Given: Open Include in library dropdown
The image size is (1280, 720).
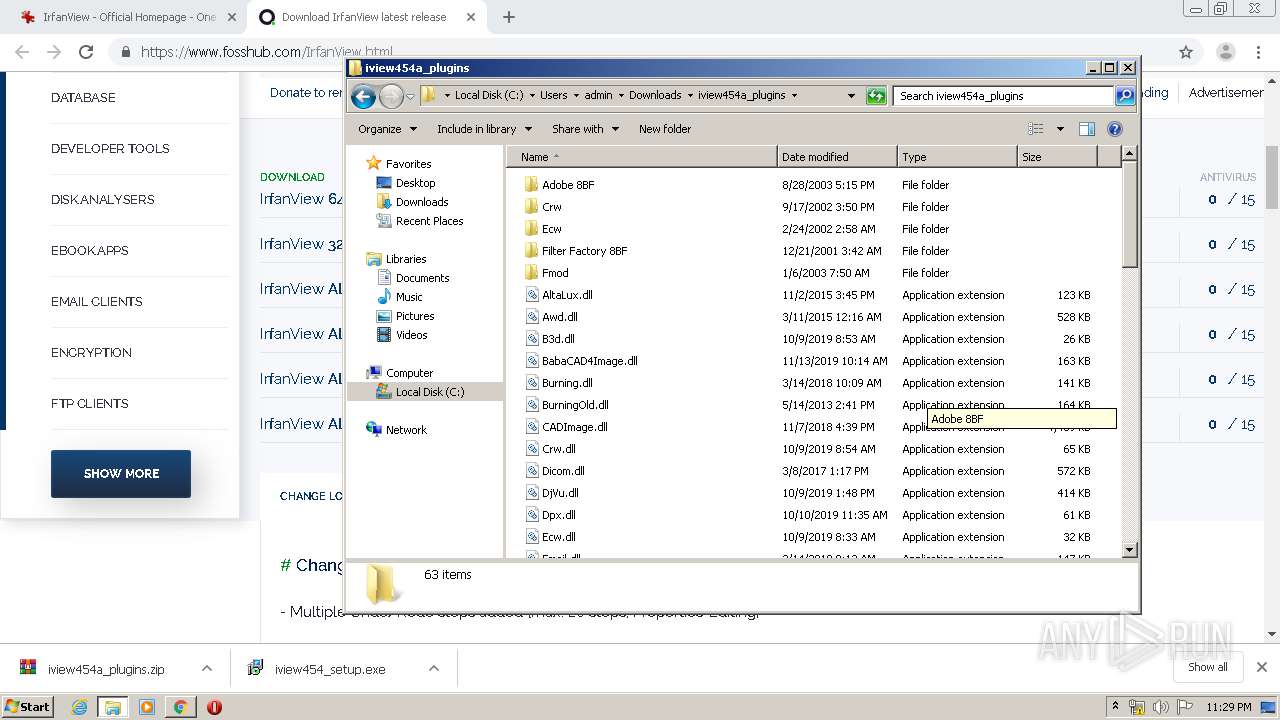Looking at the screenshot, I should click(484, 129).
